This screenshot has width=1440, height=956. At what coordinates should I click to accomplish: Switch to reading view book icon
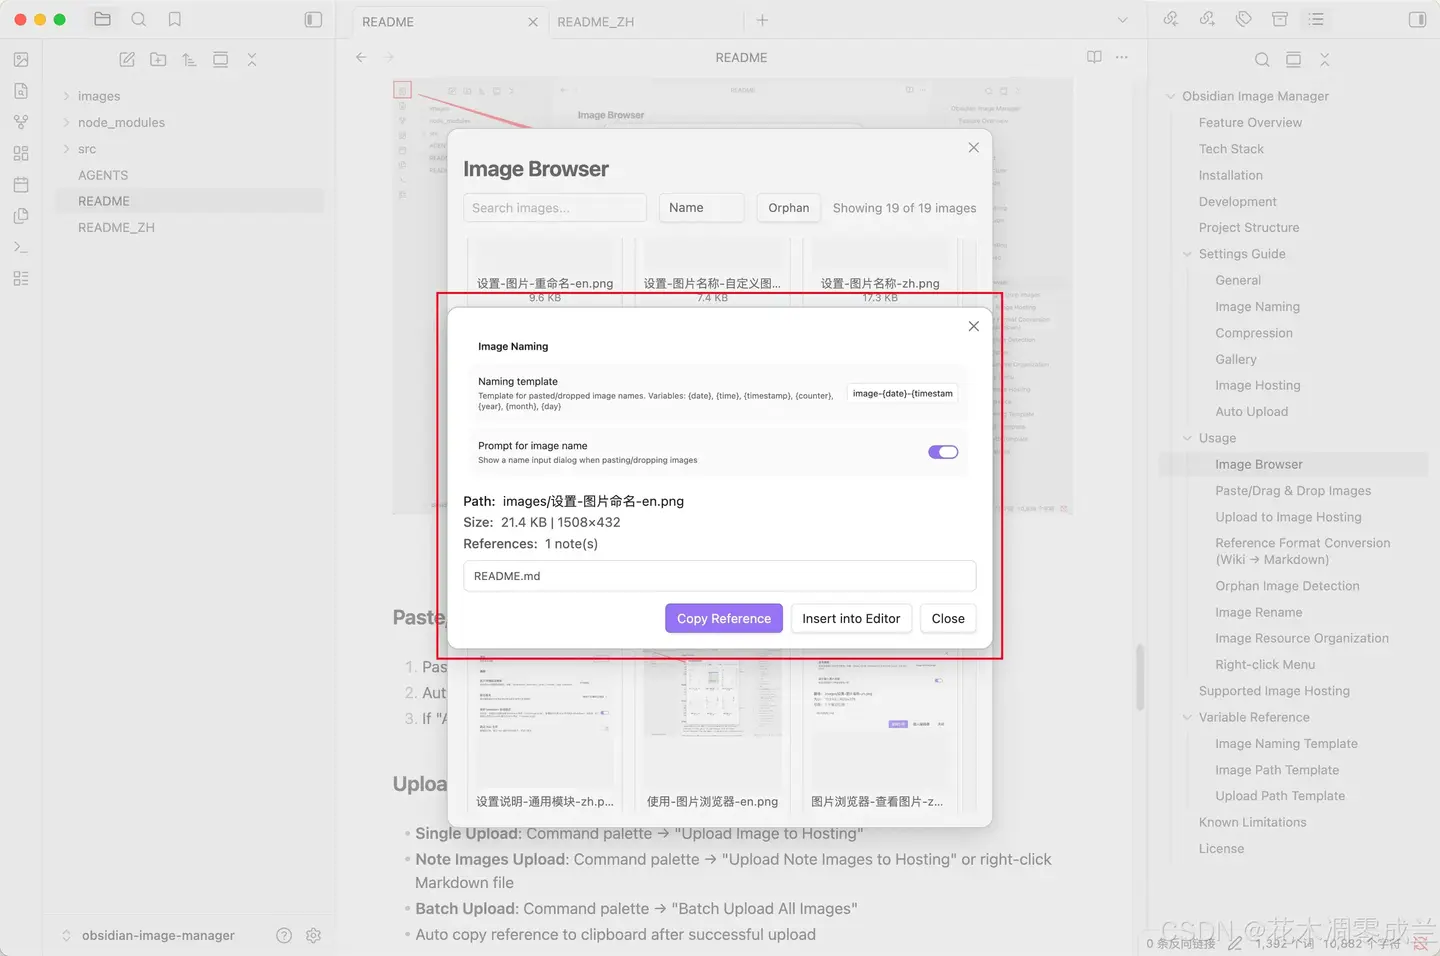tap(1094, 57)
